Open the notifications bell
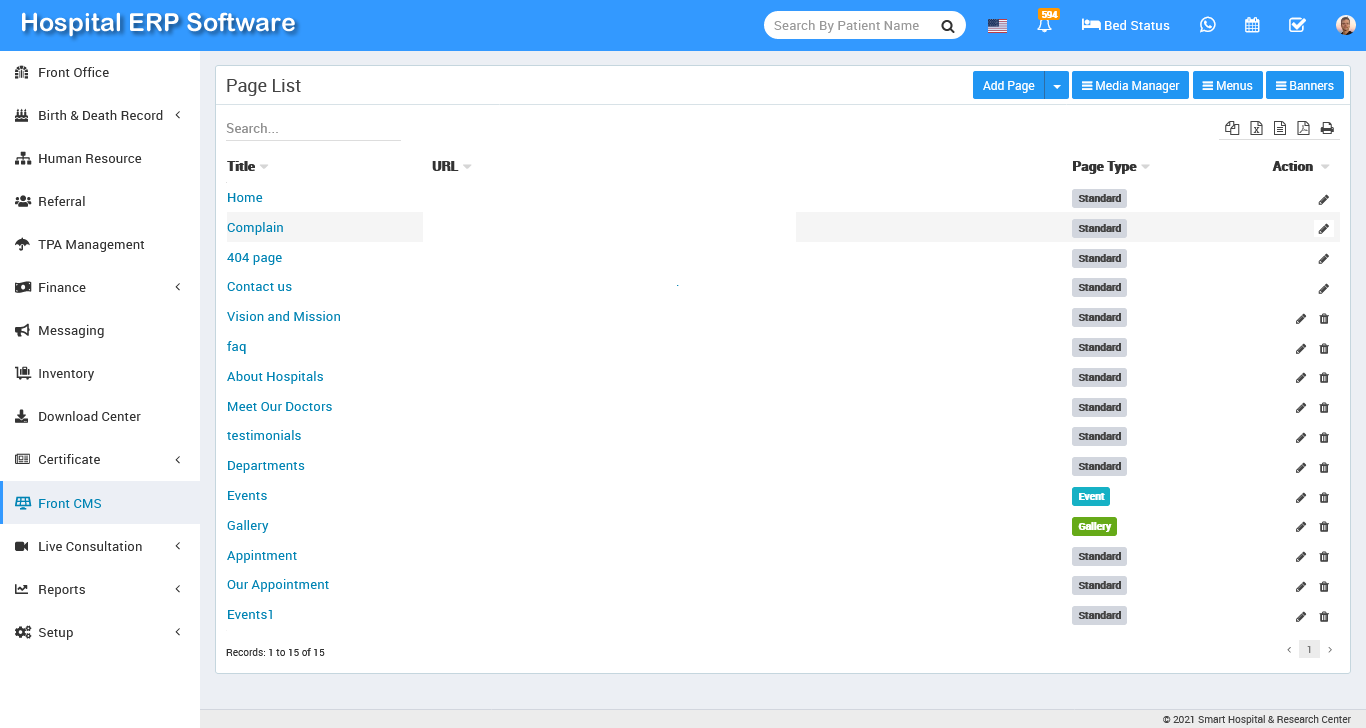Screen dimensions: 1366x728 tap(1045, 25)
